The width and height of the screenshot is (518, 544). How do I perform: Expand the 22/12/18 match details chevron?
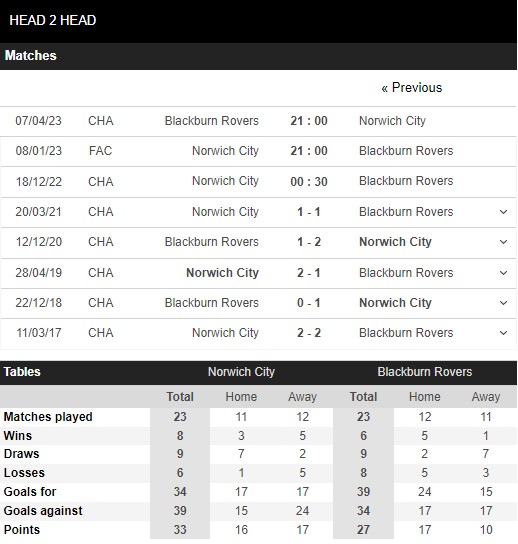(503, 303)
